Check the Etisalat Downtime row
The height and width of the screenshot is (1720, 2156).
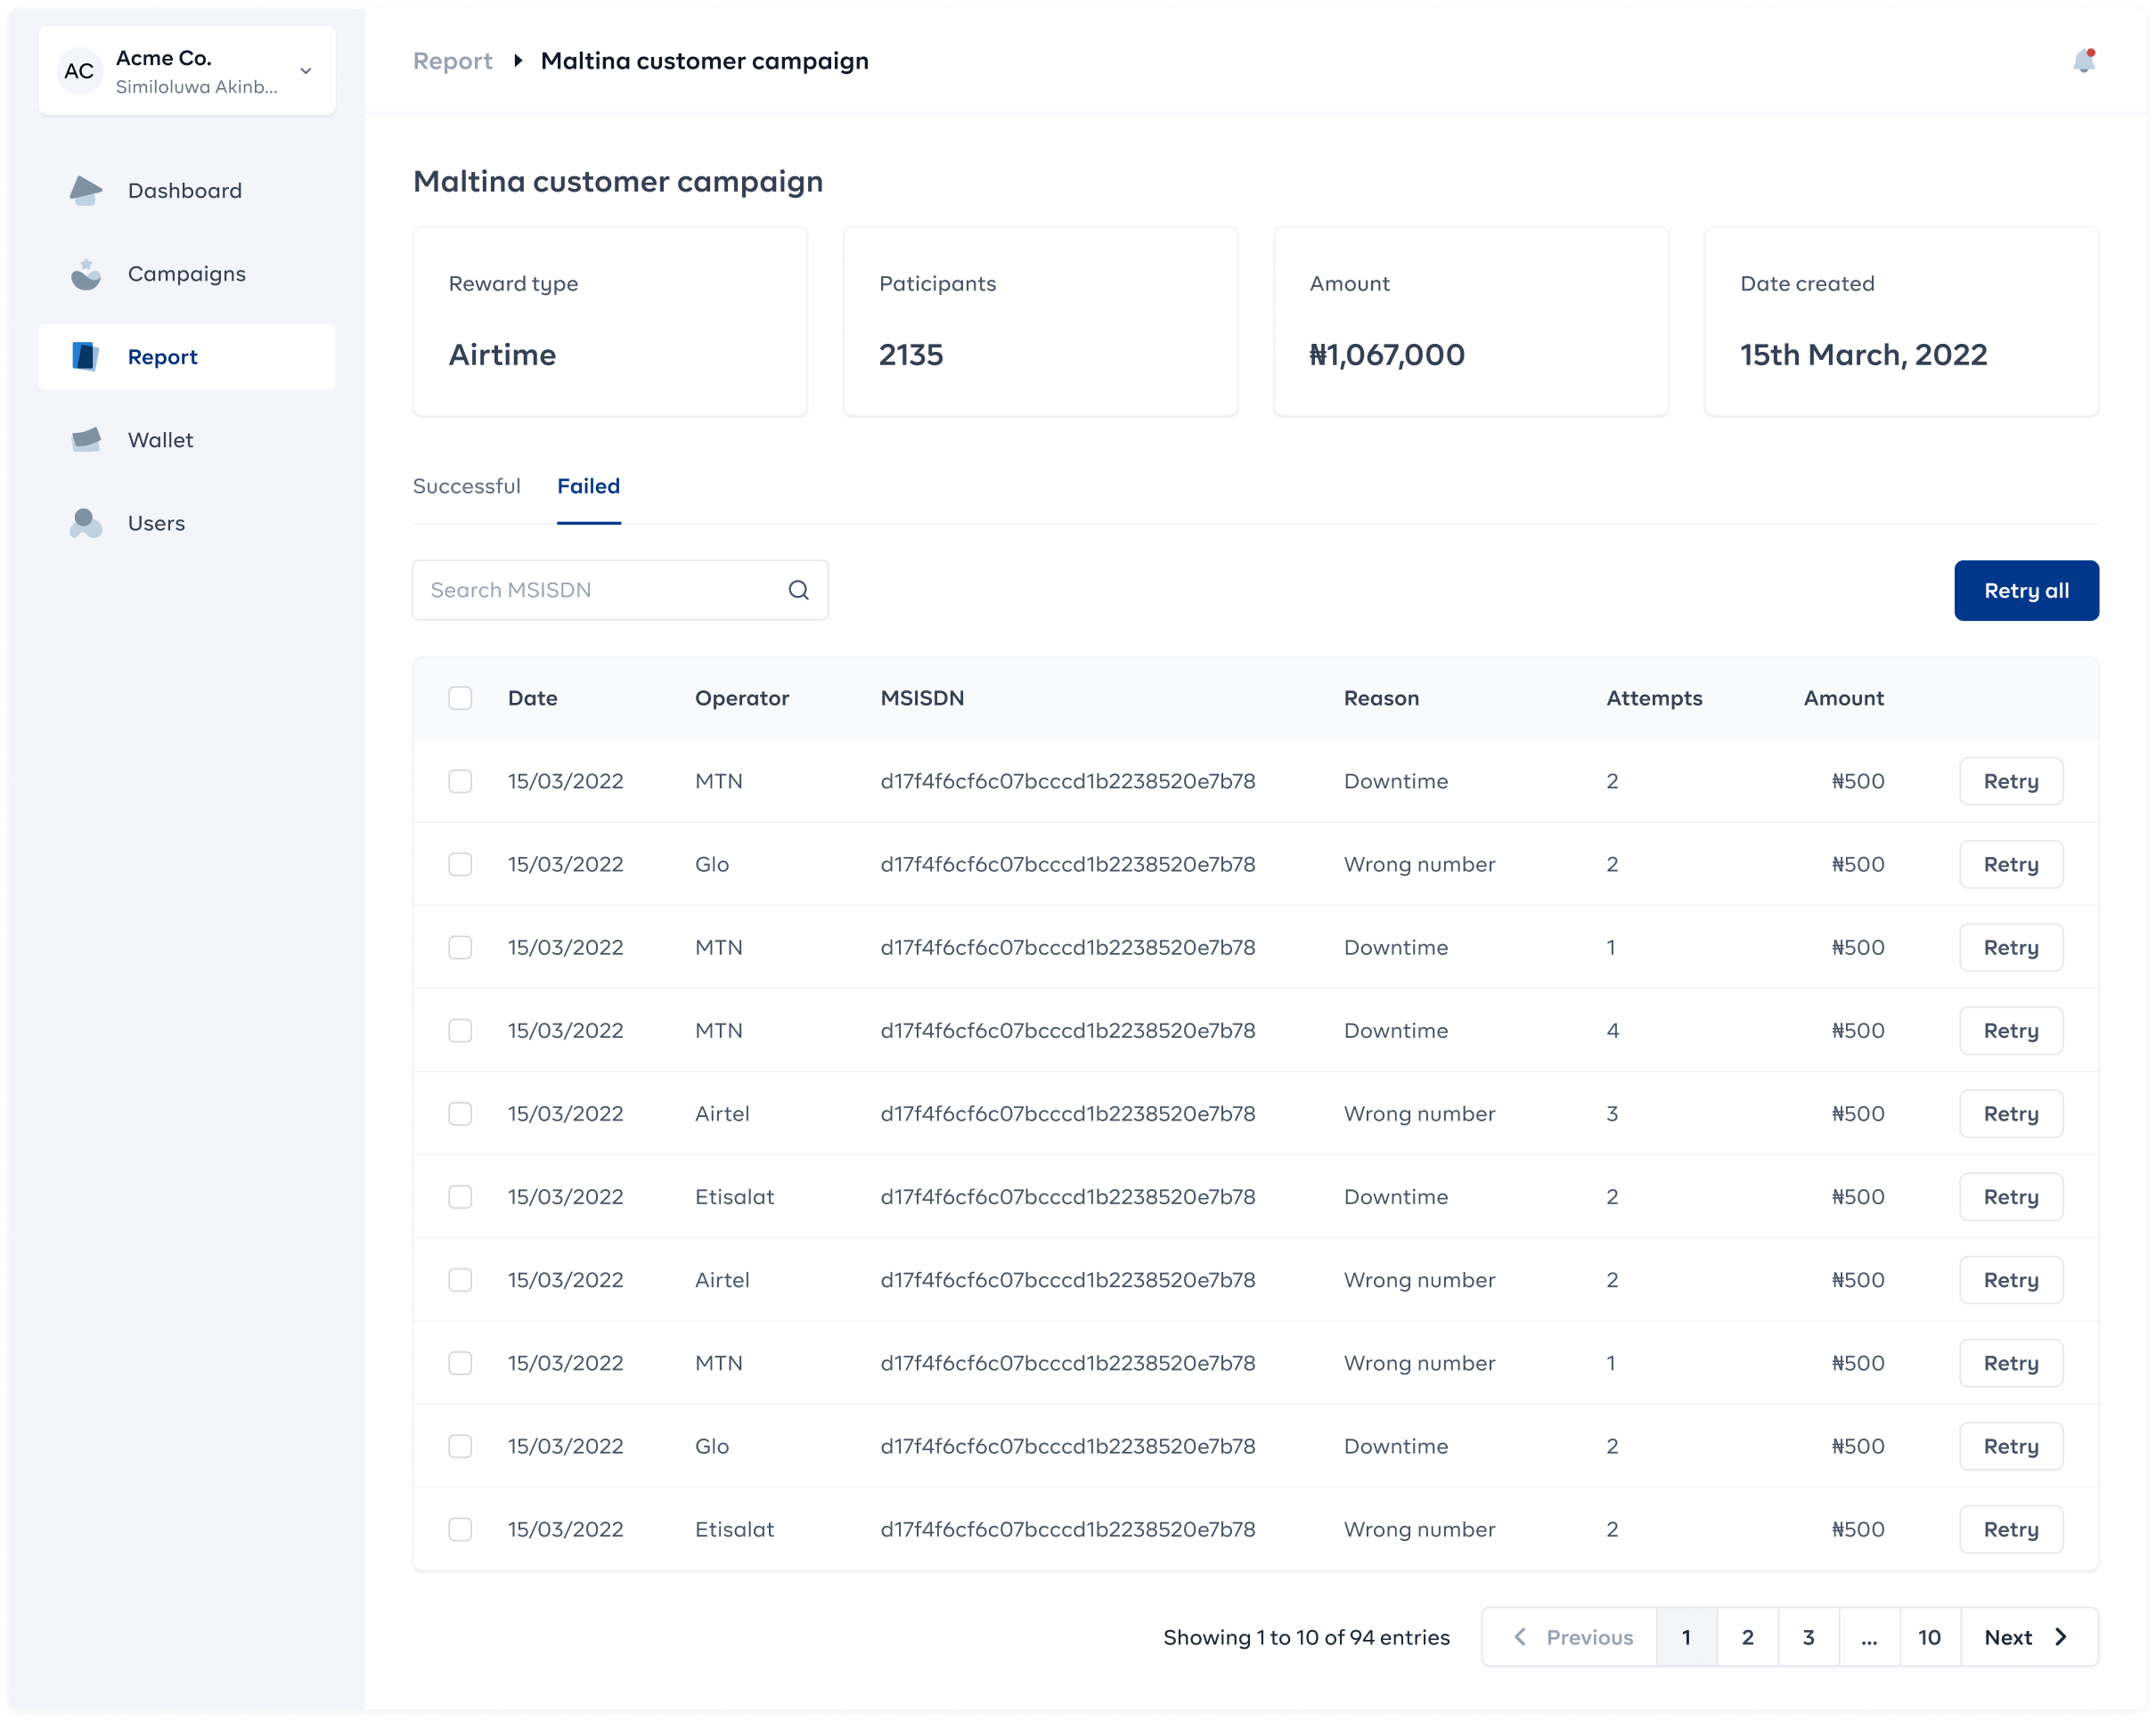point(460,1196)
